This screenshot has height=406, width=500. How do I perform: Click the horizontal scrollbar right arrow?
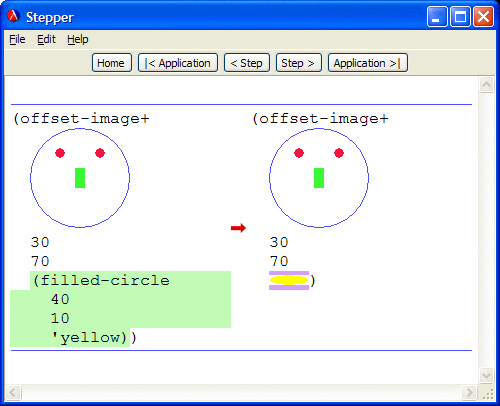tap(469, 392)
